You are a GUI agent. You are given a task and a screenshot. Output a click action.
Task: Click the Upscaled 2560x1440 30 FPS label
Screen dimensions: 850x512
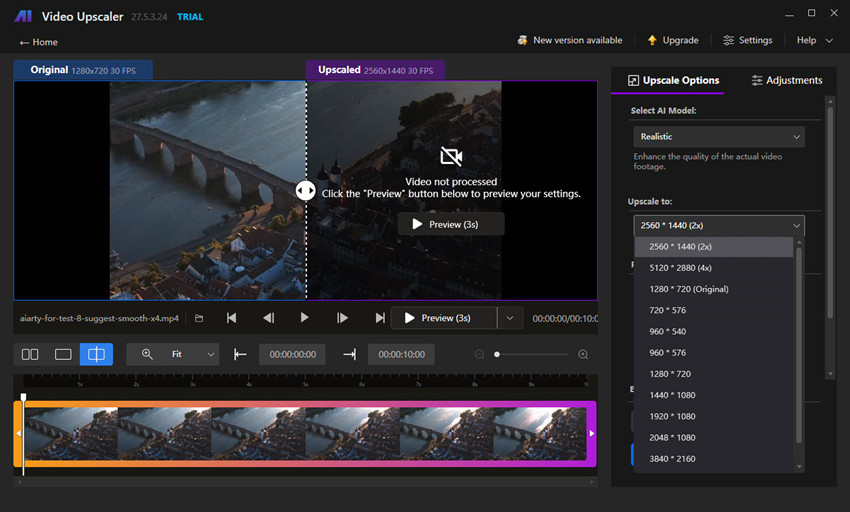click(x=376, y=70)
